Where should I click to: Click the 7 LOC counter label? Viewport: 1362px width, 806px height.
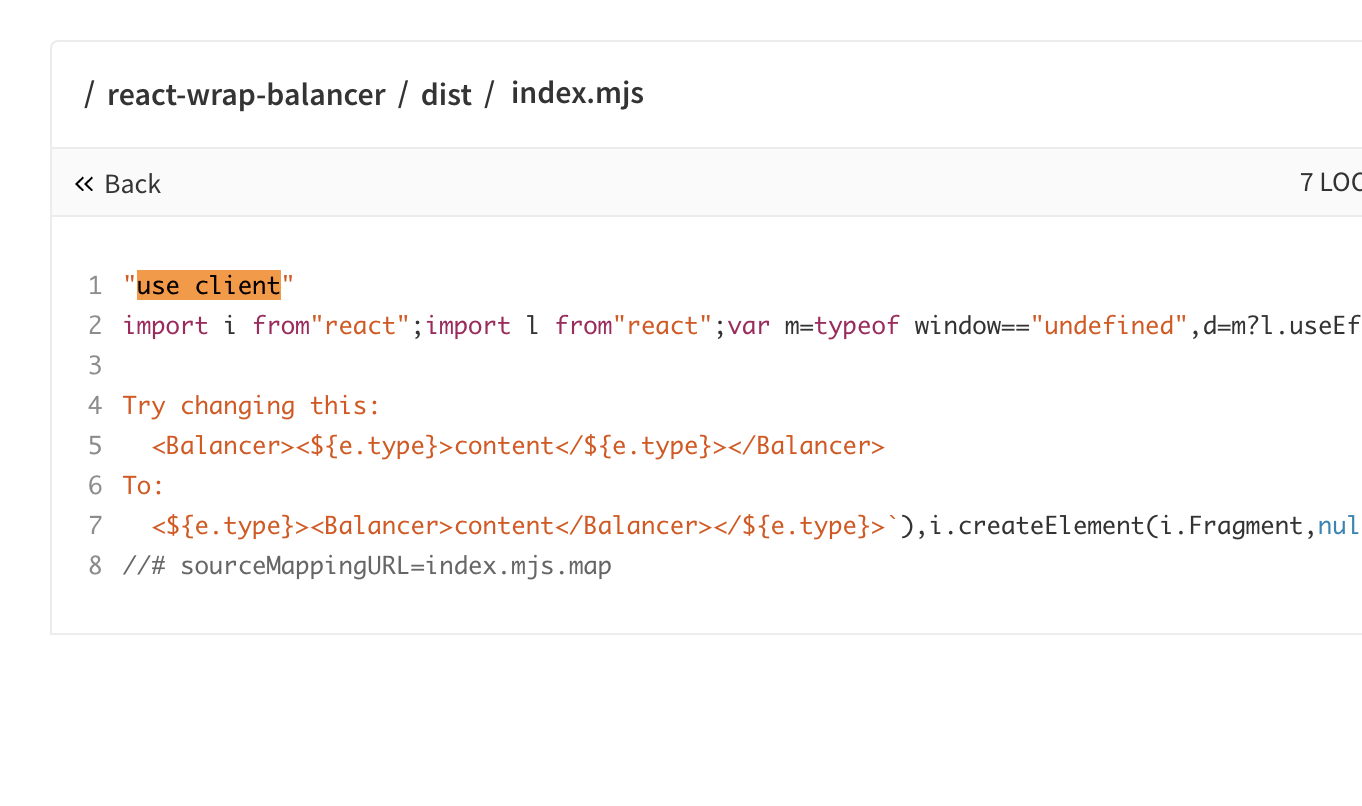click(x=1330, y=182)
